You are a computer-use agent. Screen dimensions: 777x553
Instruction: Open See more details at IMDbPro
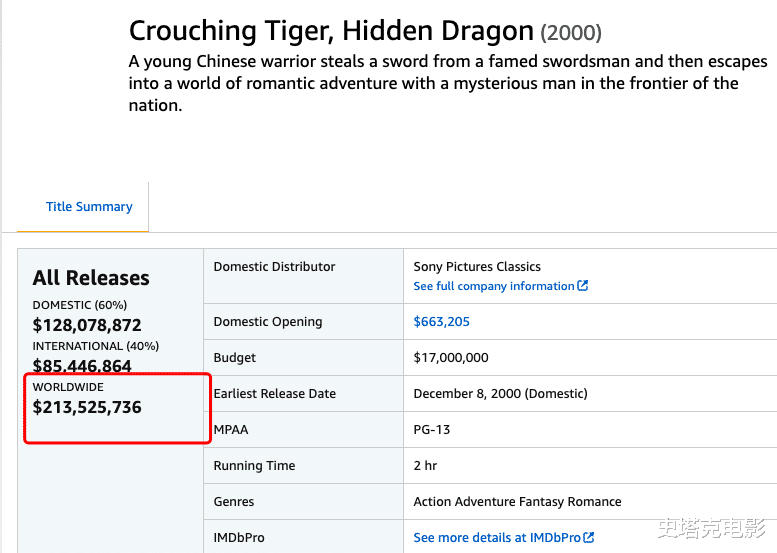(497, 538)
